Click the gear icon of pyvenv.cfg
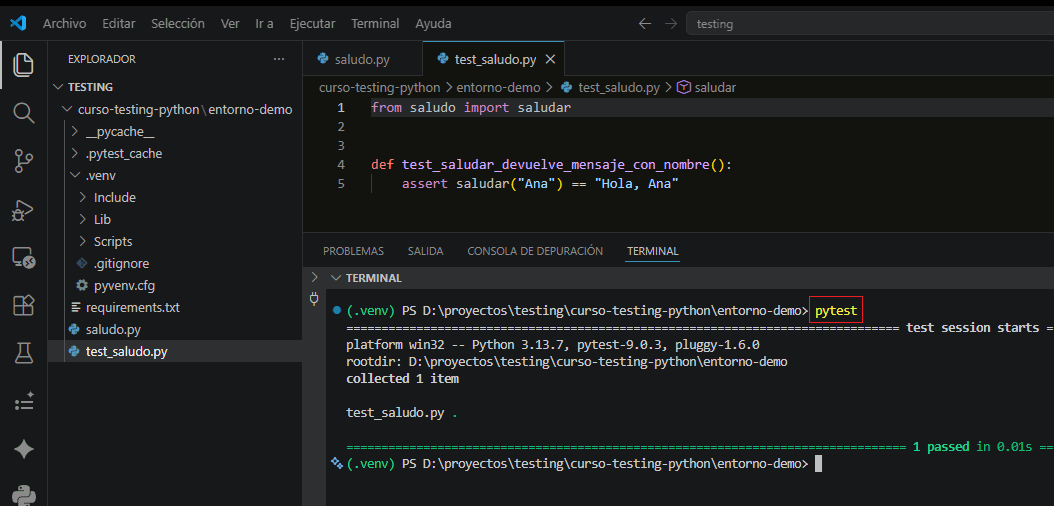Screen dimensions: 1054x506 [82, 286]
